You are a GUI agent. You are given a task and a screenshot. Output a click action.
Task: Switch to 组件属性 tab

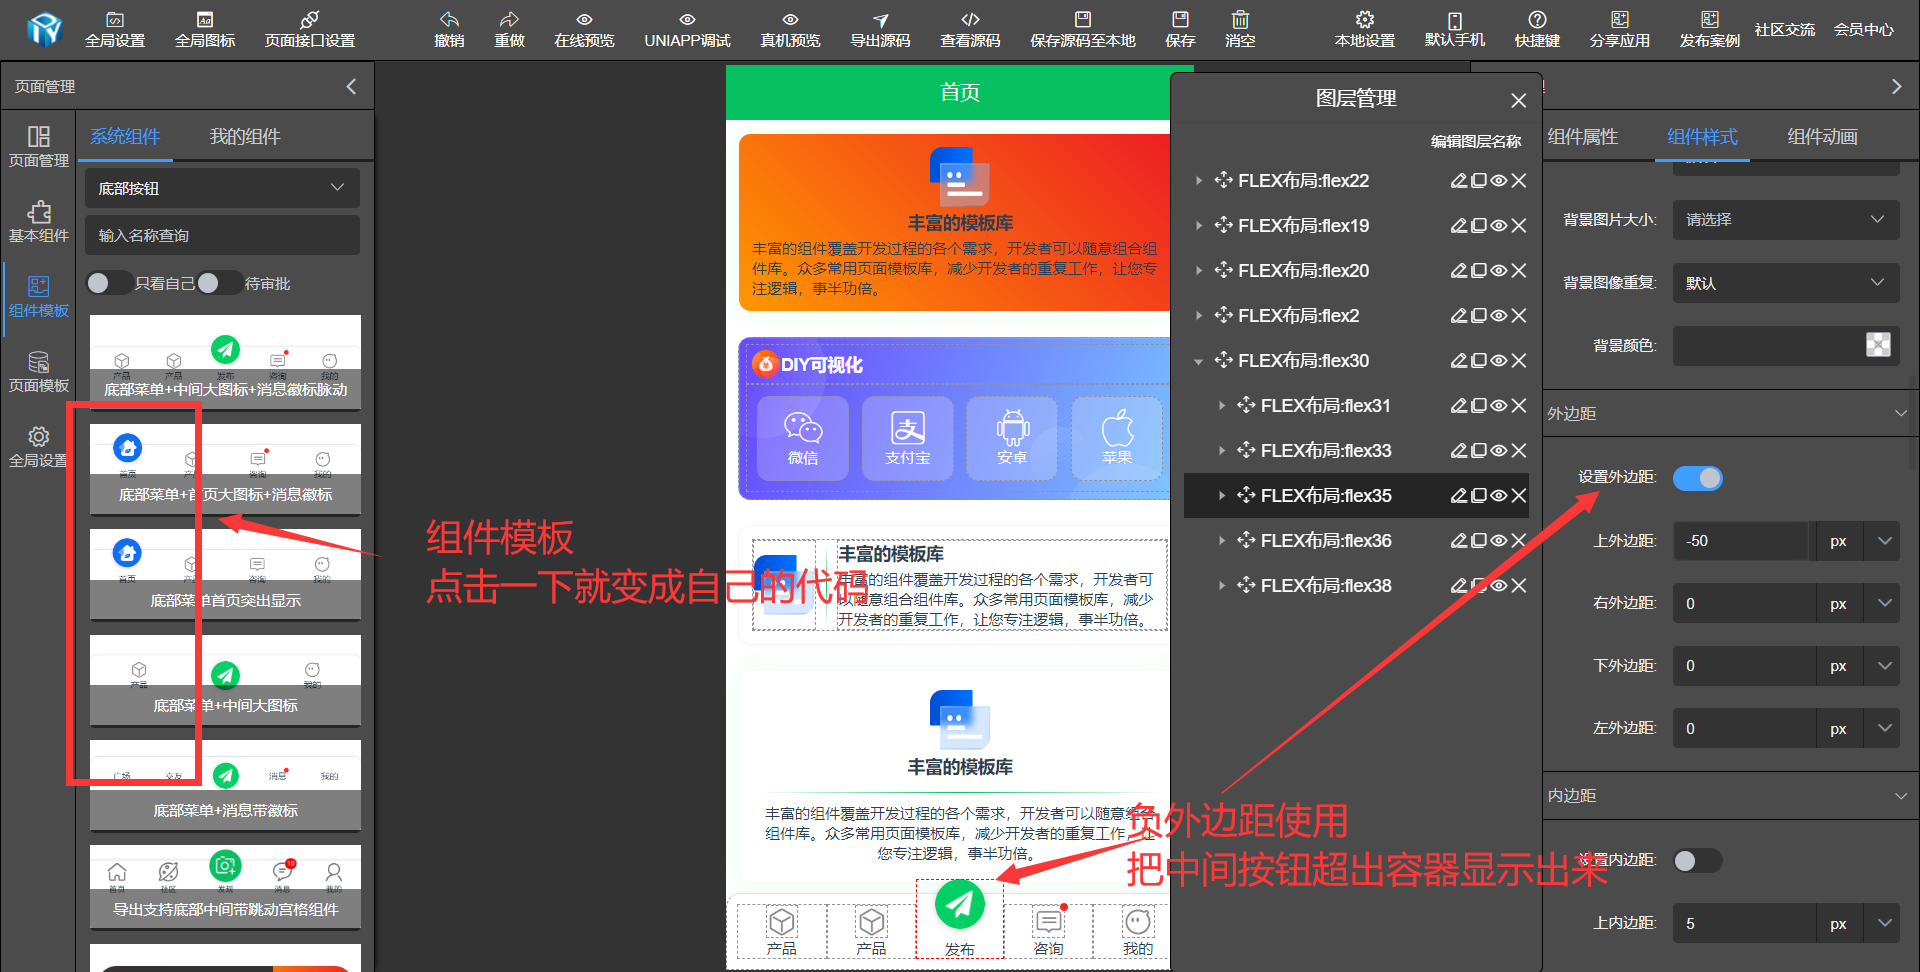coord(1583,136)
